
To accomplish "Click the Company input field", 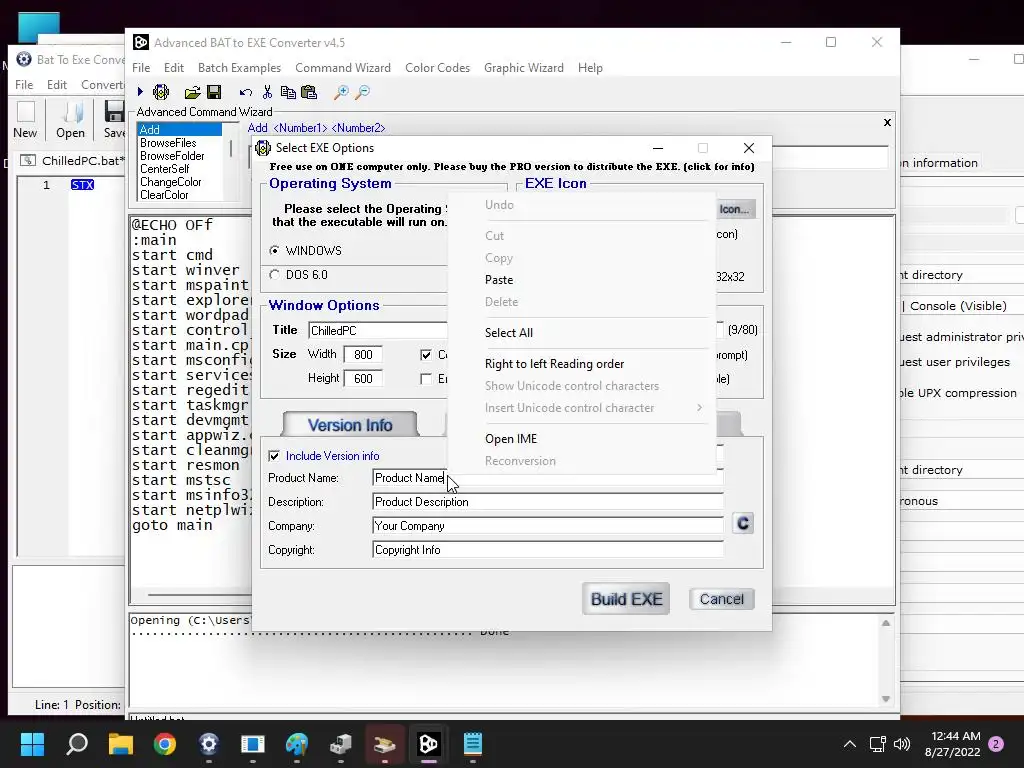I will click(548, 526).
